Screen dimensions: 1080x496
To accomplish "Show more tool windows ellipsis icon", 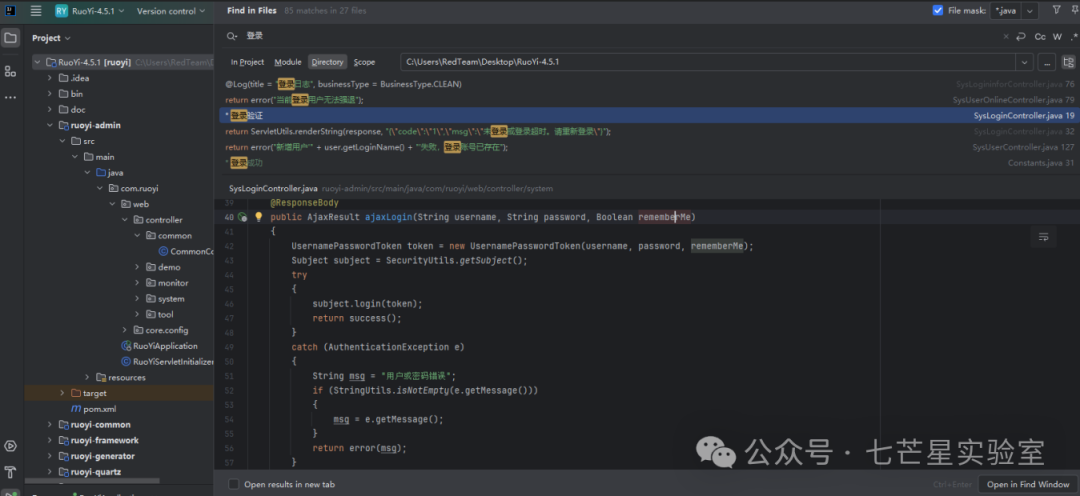I will (x=10, y=97).
